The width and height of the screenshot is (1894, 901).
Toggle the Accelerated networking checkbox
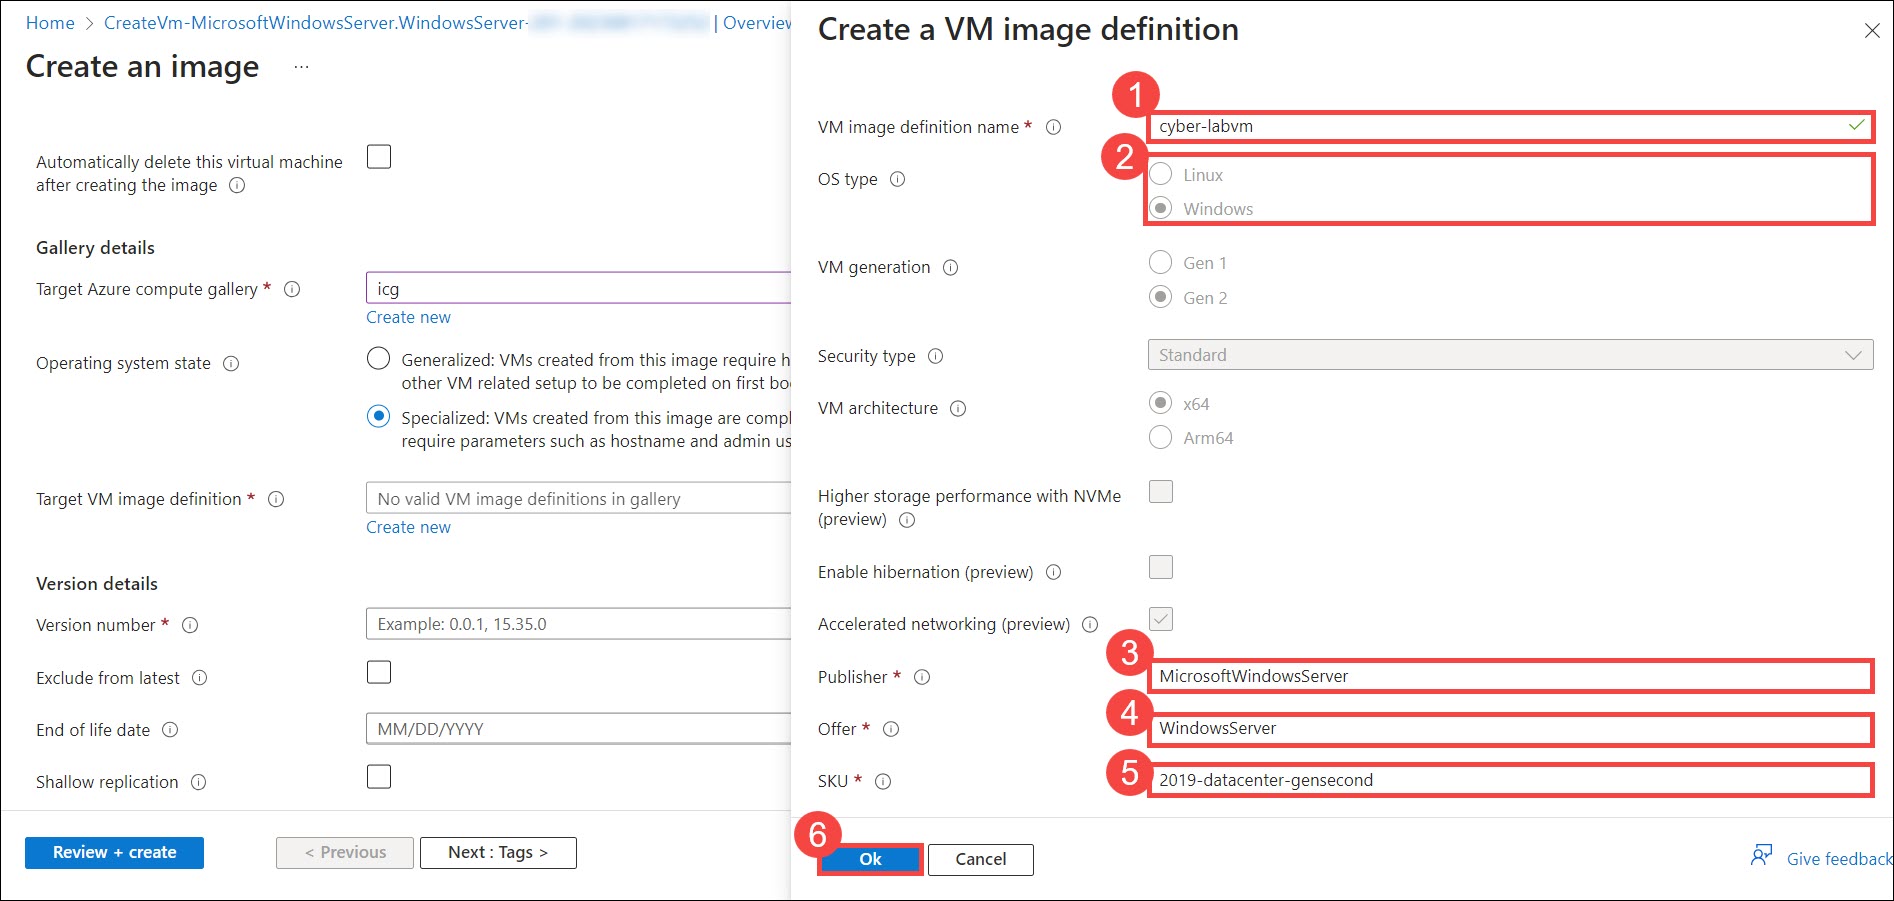[x=1161, y=619]
